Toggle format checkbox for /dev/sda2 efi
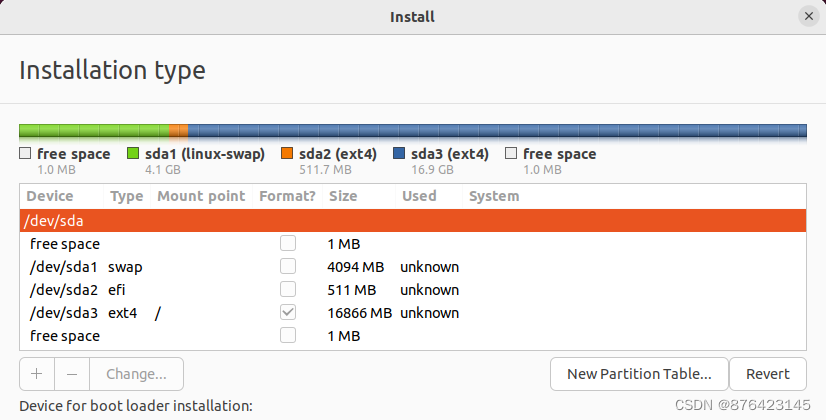 [x=288, y=289]
